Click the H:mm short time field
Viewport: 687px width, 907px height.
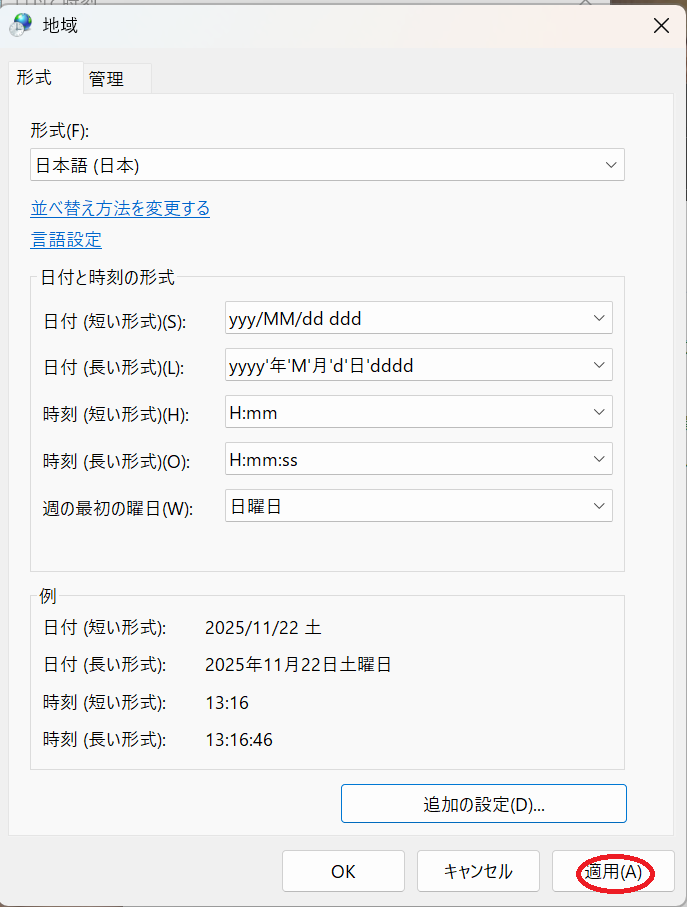click(400, 412)
